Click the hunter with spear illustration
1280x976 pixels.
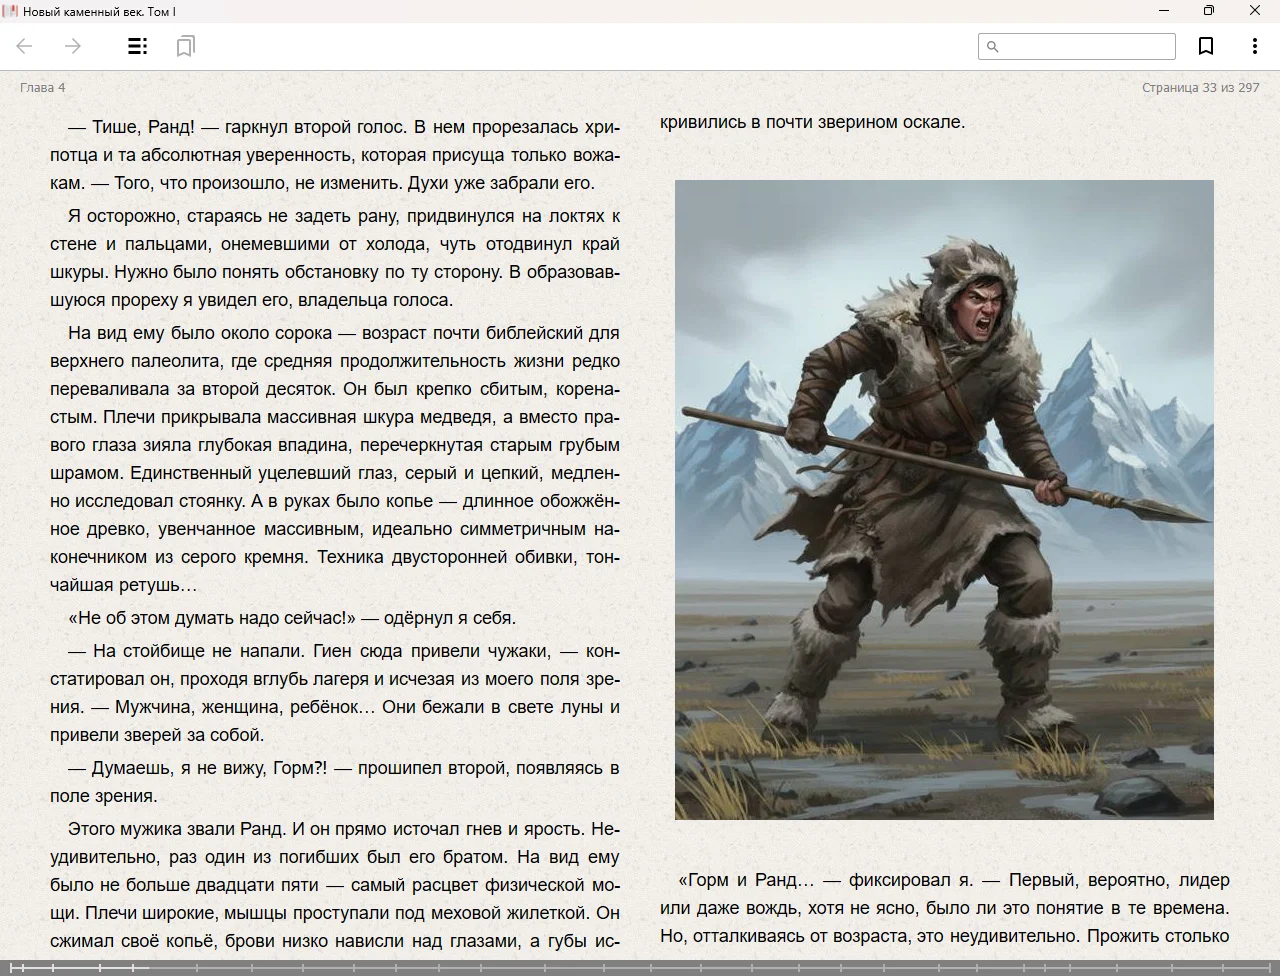tap(944, 500)
